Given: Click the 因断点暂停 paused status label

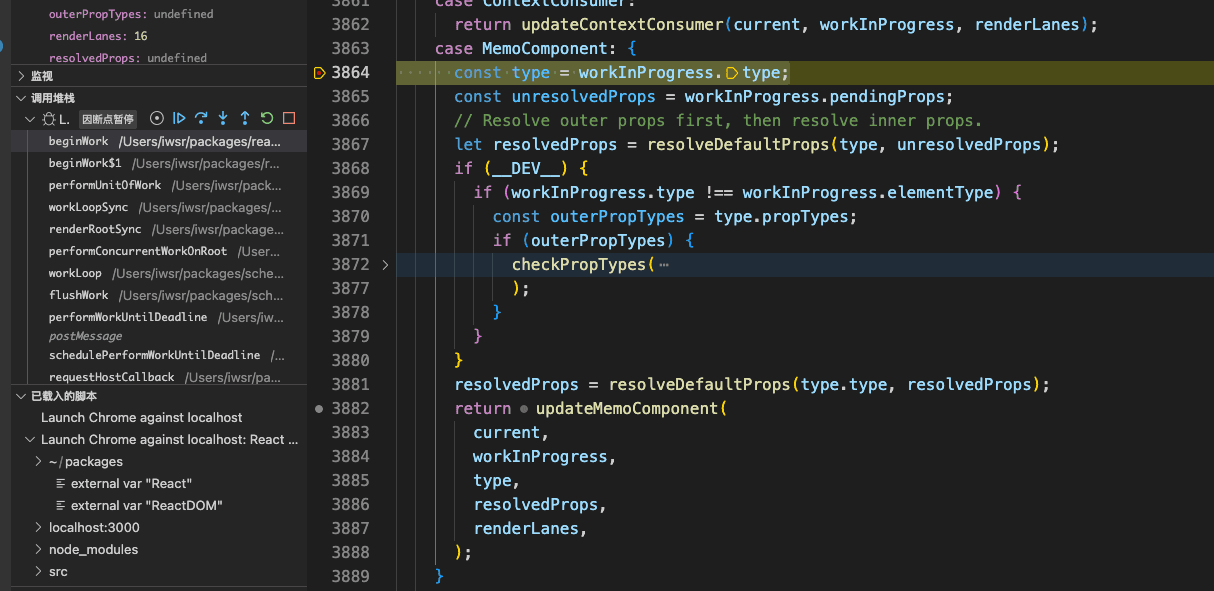Looking at the screenshot, I should [x=107, y=119].
